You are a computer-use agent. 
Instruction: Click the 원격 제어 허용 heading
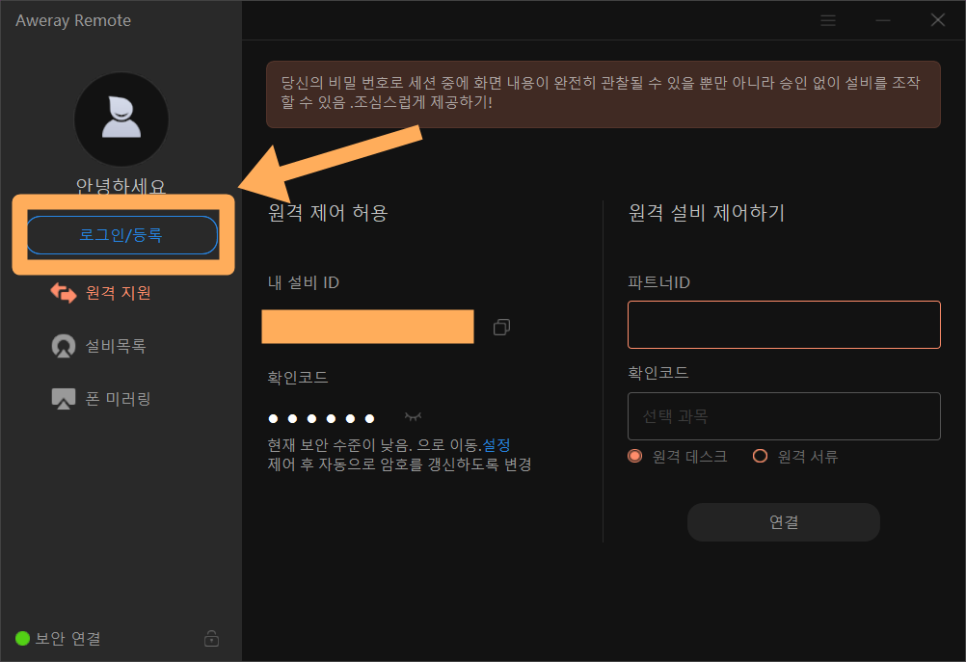(328, 212)
